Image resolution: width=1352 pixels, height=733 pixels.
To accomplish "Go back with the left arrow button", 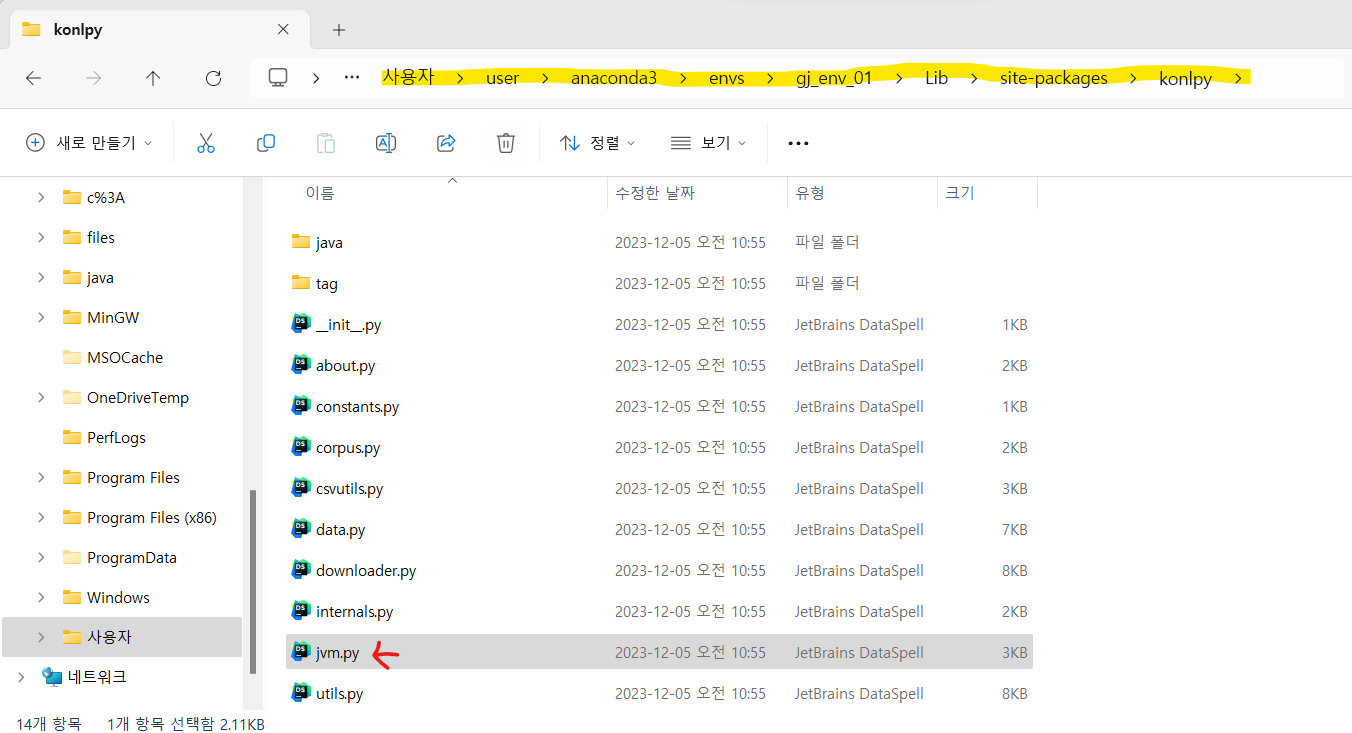I will tap(34, 78).
